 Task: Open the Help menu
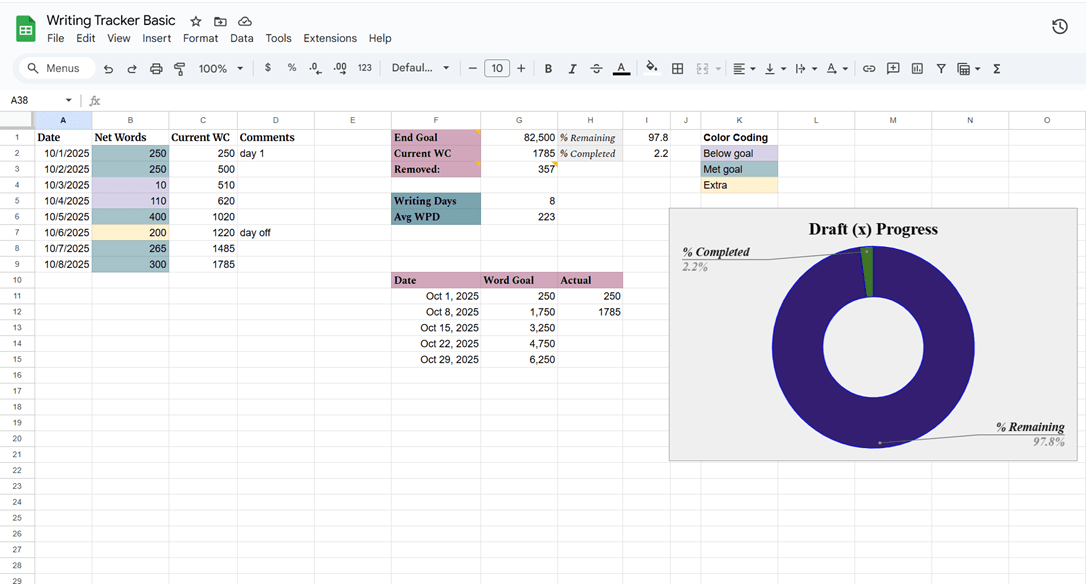pos(380,38)
